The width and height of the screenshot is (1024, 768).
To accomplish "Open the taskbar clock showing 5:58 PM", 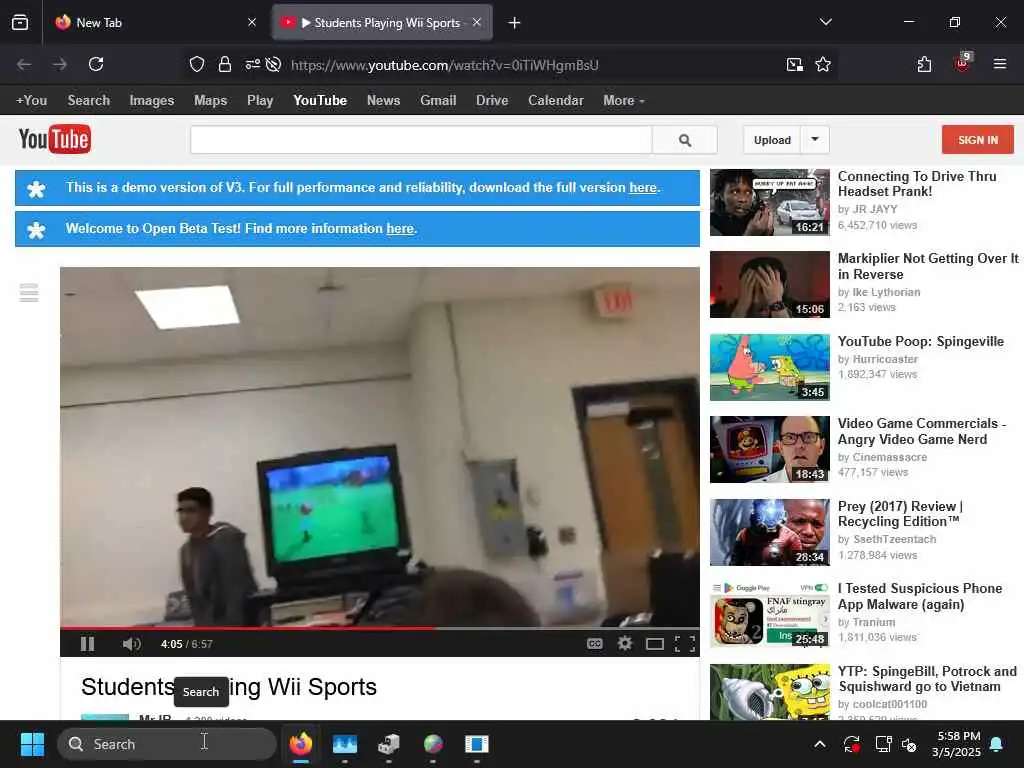I will 956,744.
